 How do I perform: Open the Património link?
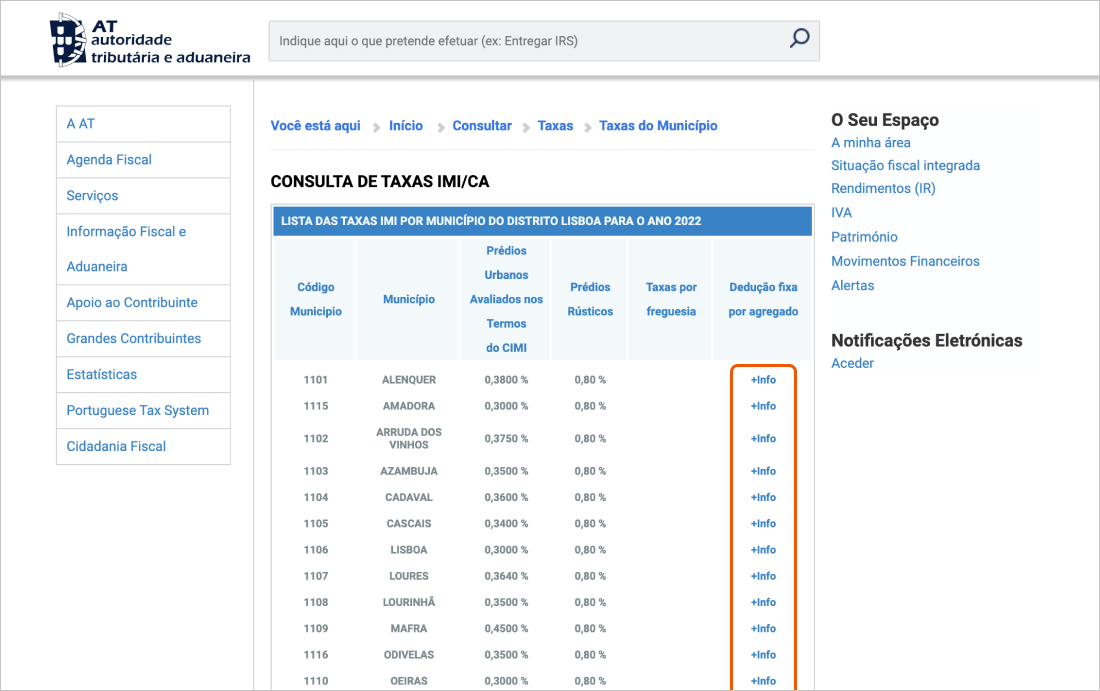click(864, 238)
